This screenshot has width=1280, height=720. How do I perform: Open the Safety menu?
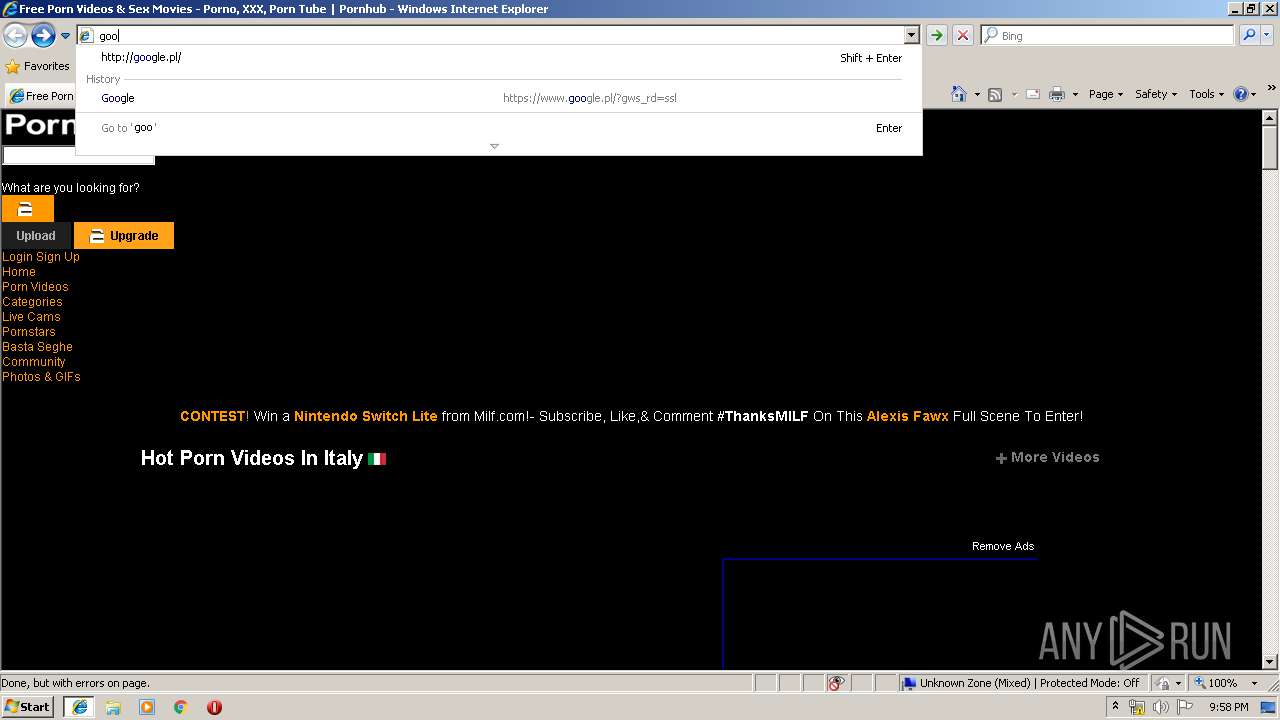(x=1157, y=94)
